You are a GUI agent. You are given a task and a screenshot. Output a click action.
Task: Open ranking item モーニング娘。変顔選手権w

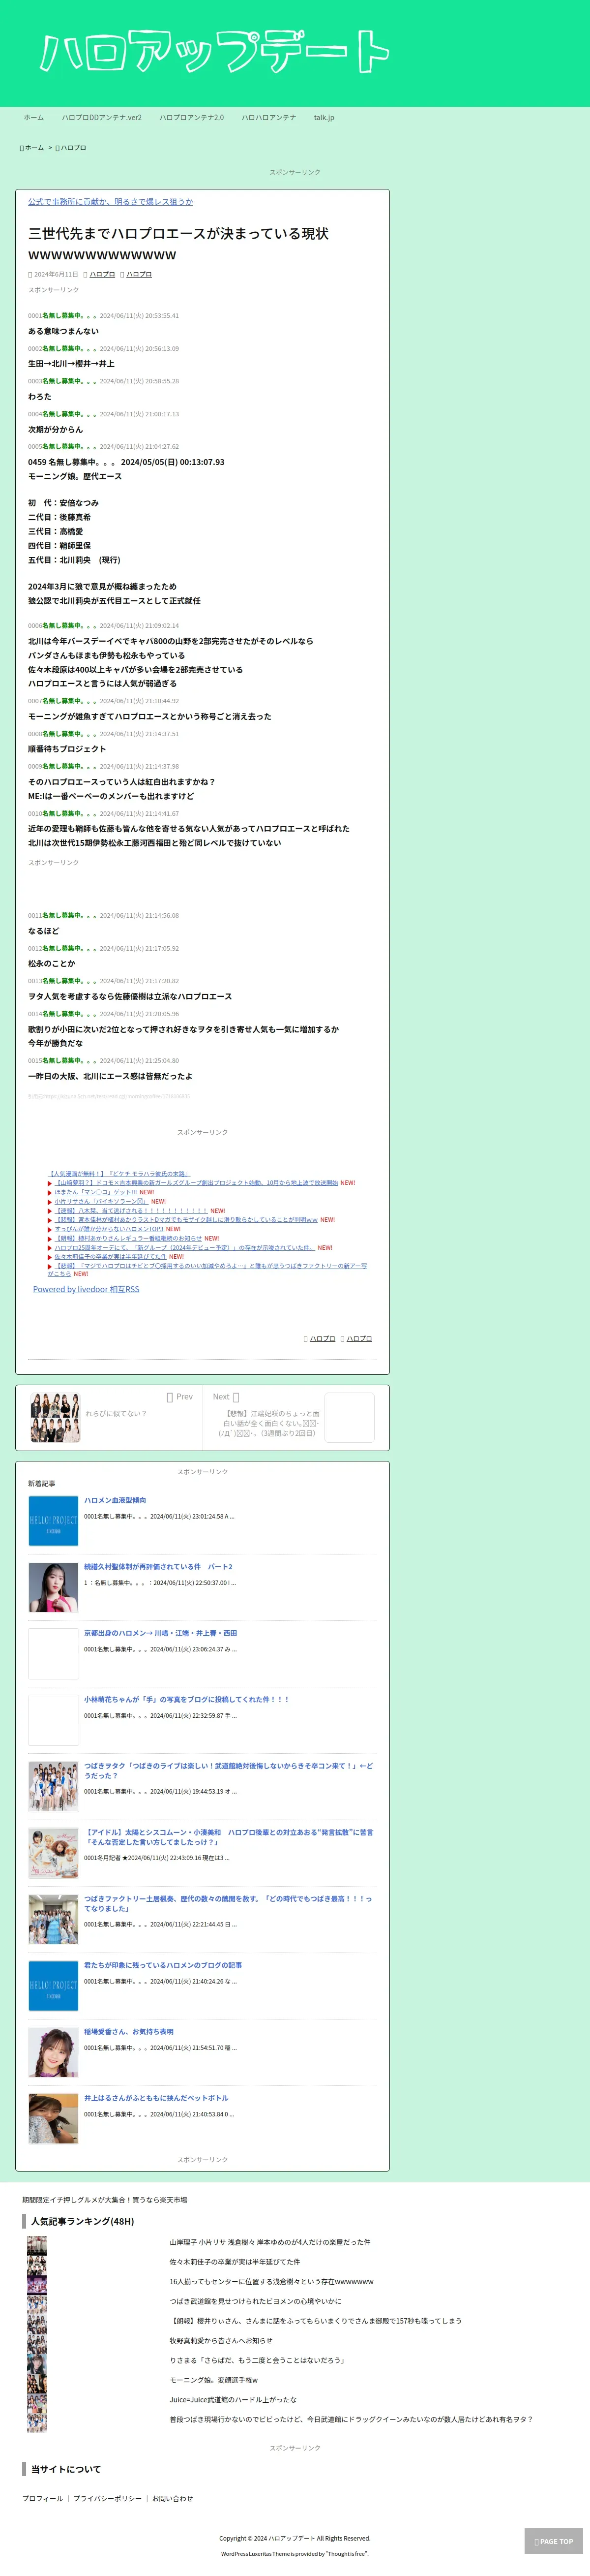coord(213,2380)
